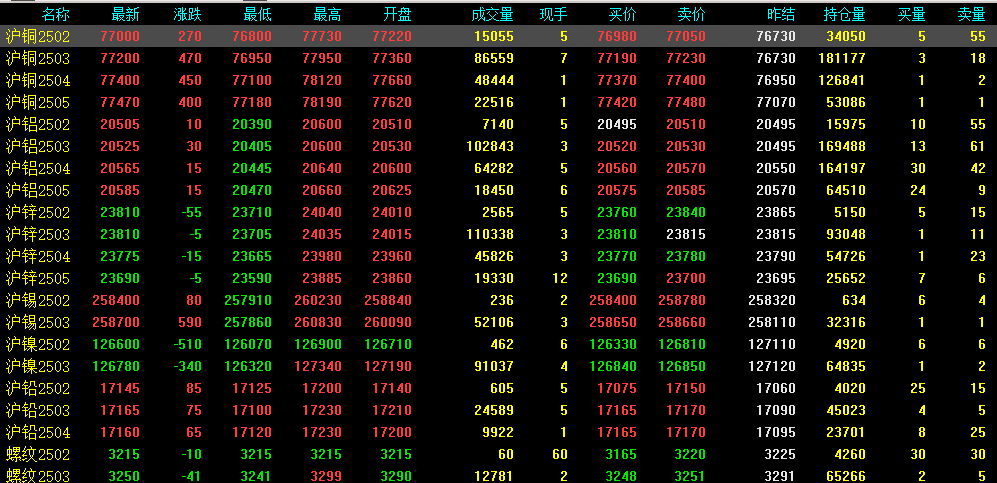Select the 沪锌2505 contract name
This screenshot has width=997, height=483.
38,278
